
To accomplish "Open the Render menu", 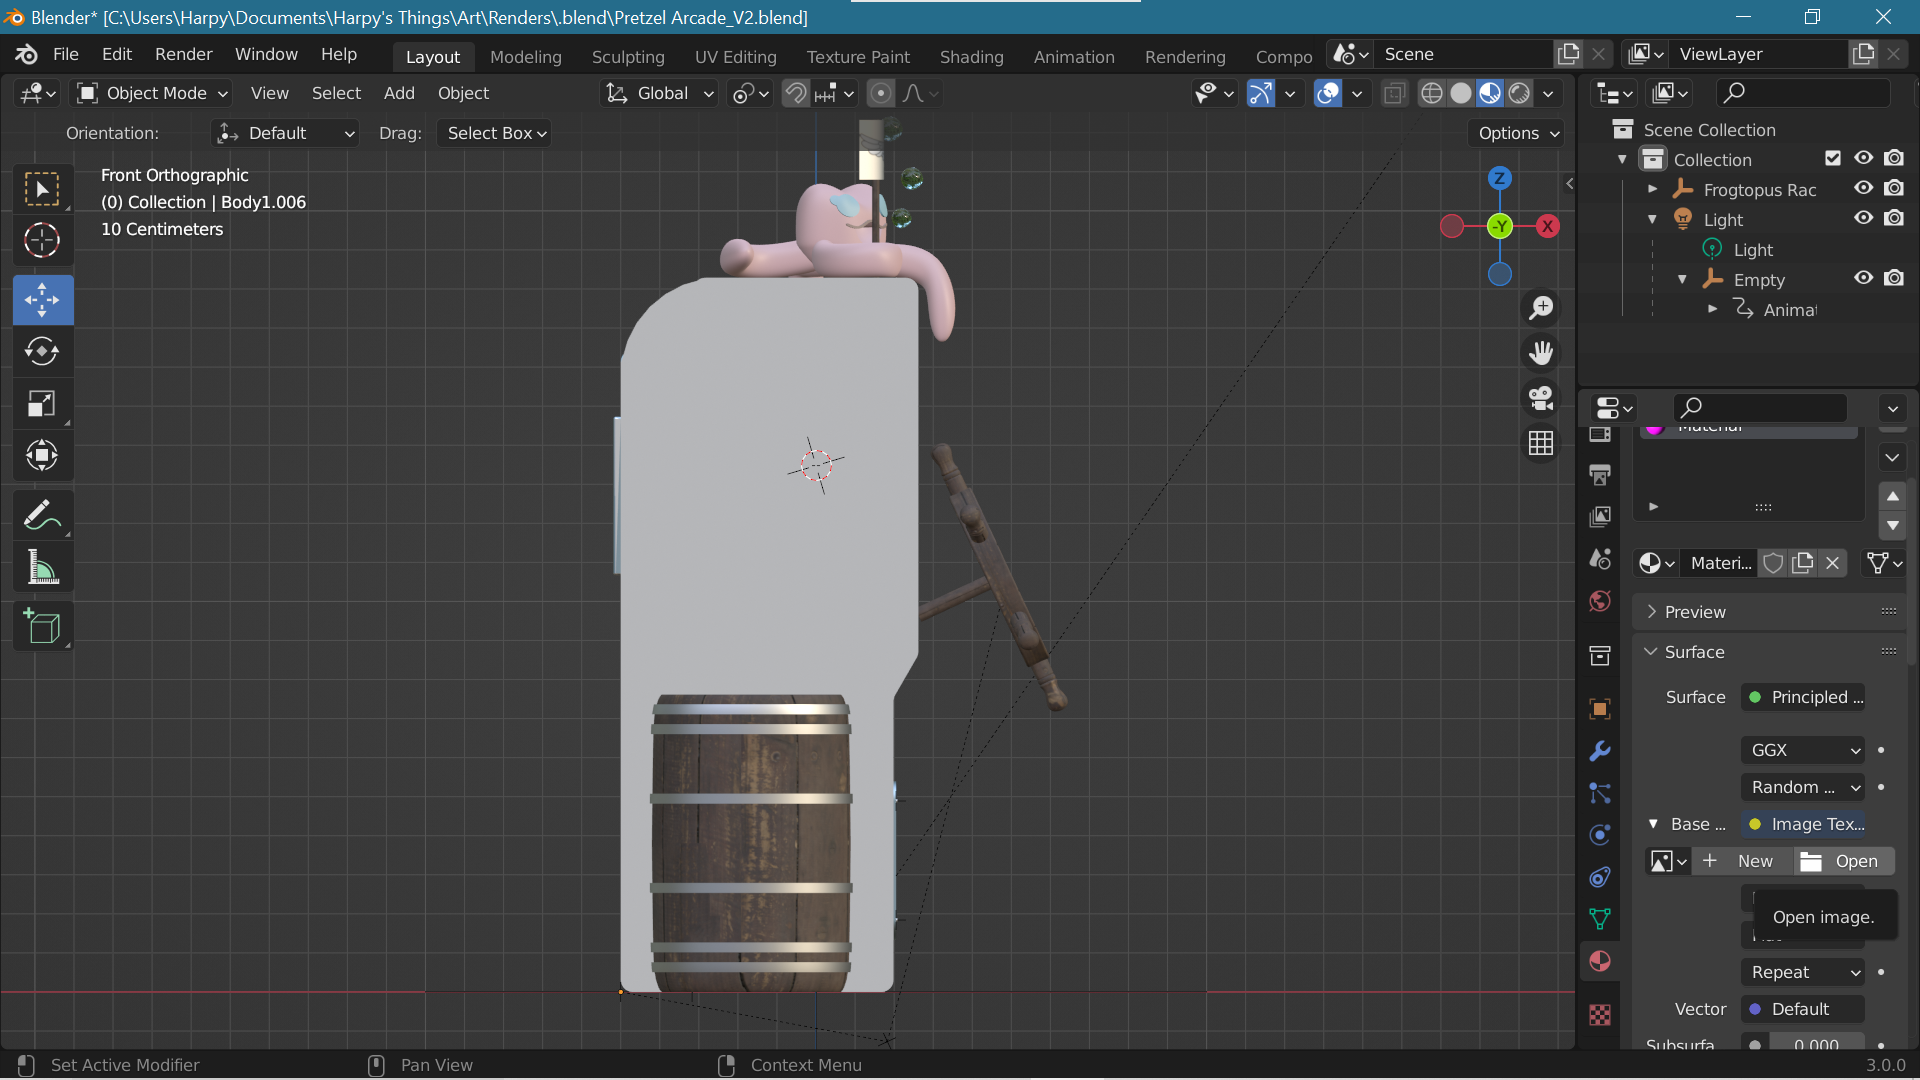I will 184,54.
